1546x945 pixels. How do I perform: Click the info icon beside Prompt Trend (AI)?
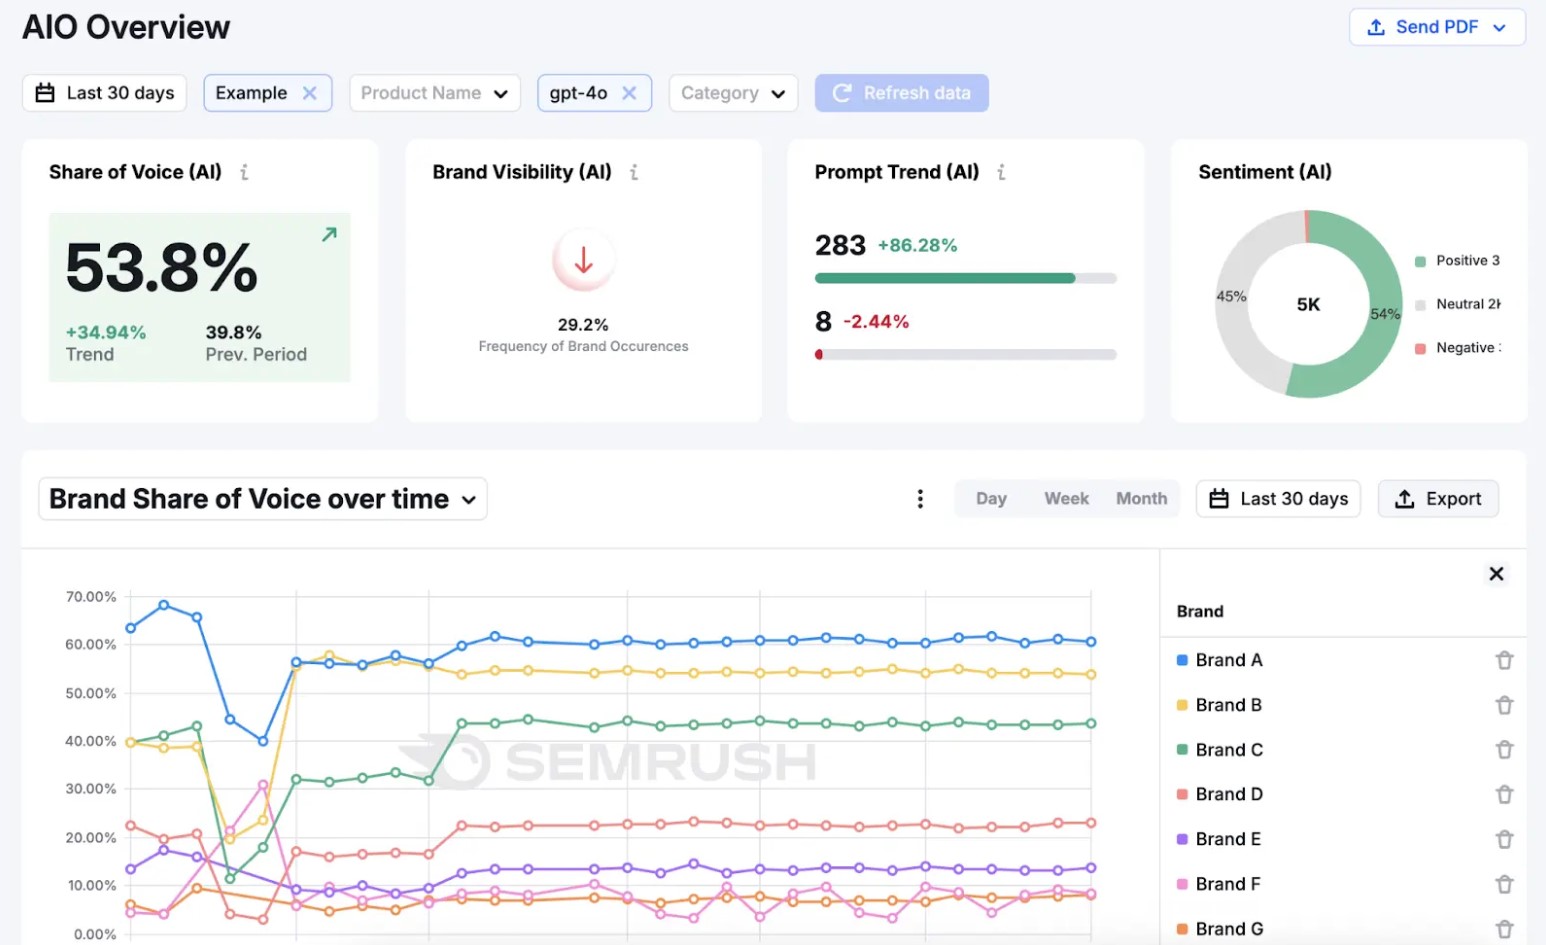tap(1000, 171)
